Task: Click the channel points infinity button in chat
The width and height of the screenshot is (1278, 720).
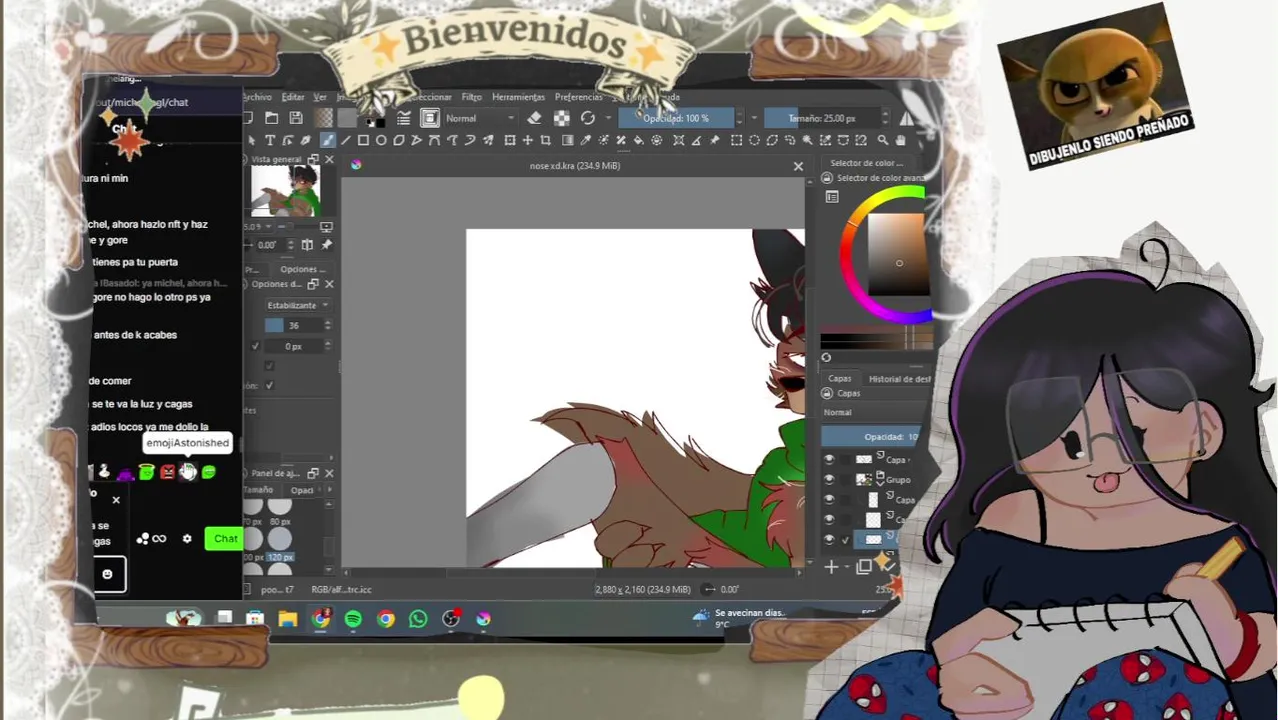Action: click(x=152, y=539)
